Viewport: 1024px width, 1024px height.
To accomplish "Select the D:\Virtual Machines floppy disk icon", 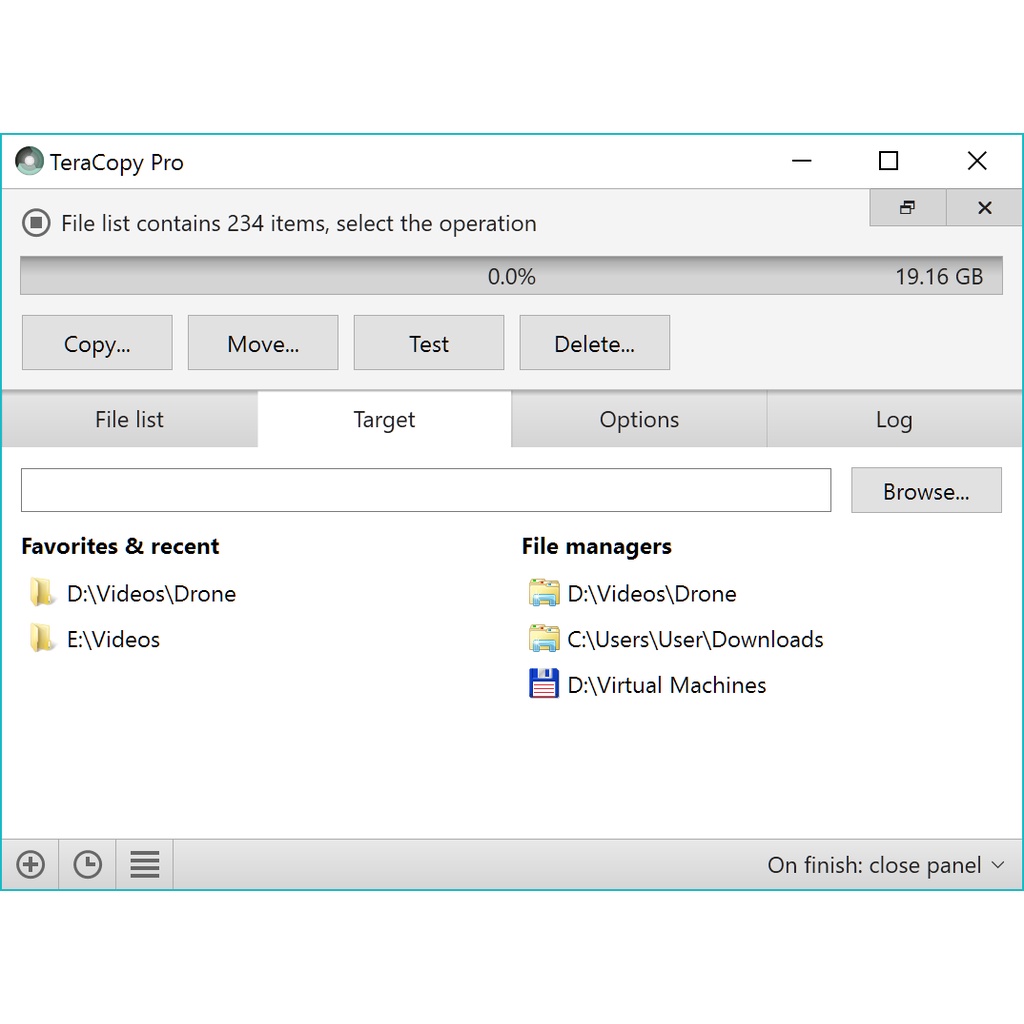I will point(543,685).
